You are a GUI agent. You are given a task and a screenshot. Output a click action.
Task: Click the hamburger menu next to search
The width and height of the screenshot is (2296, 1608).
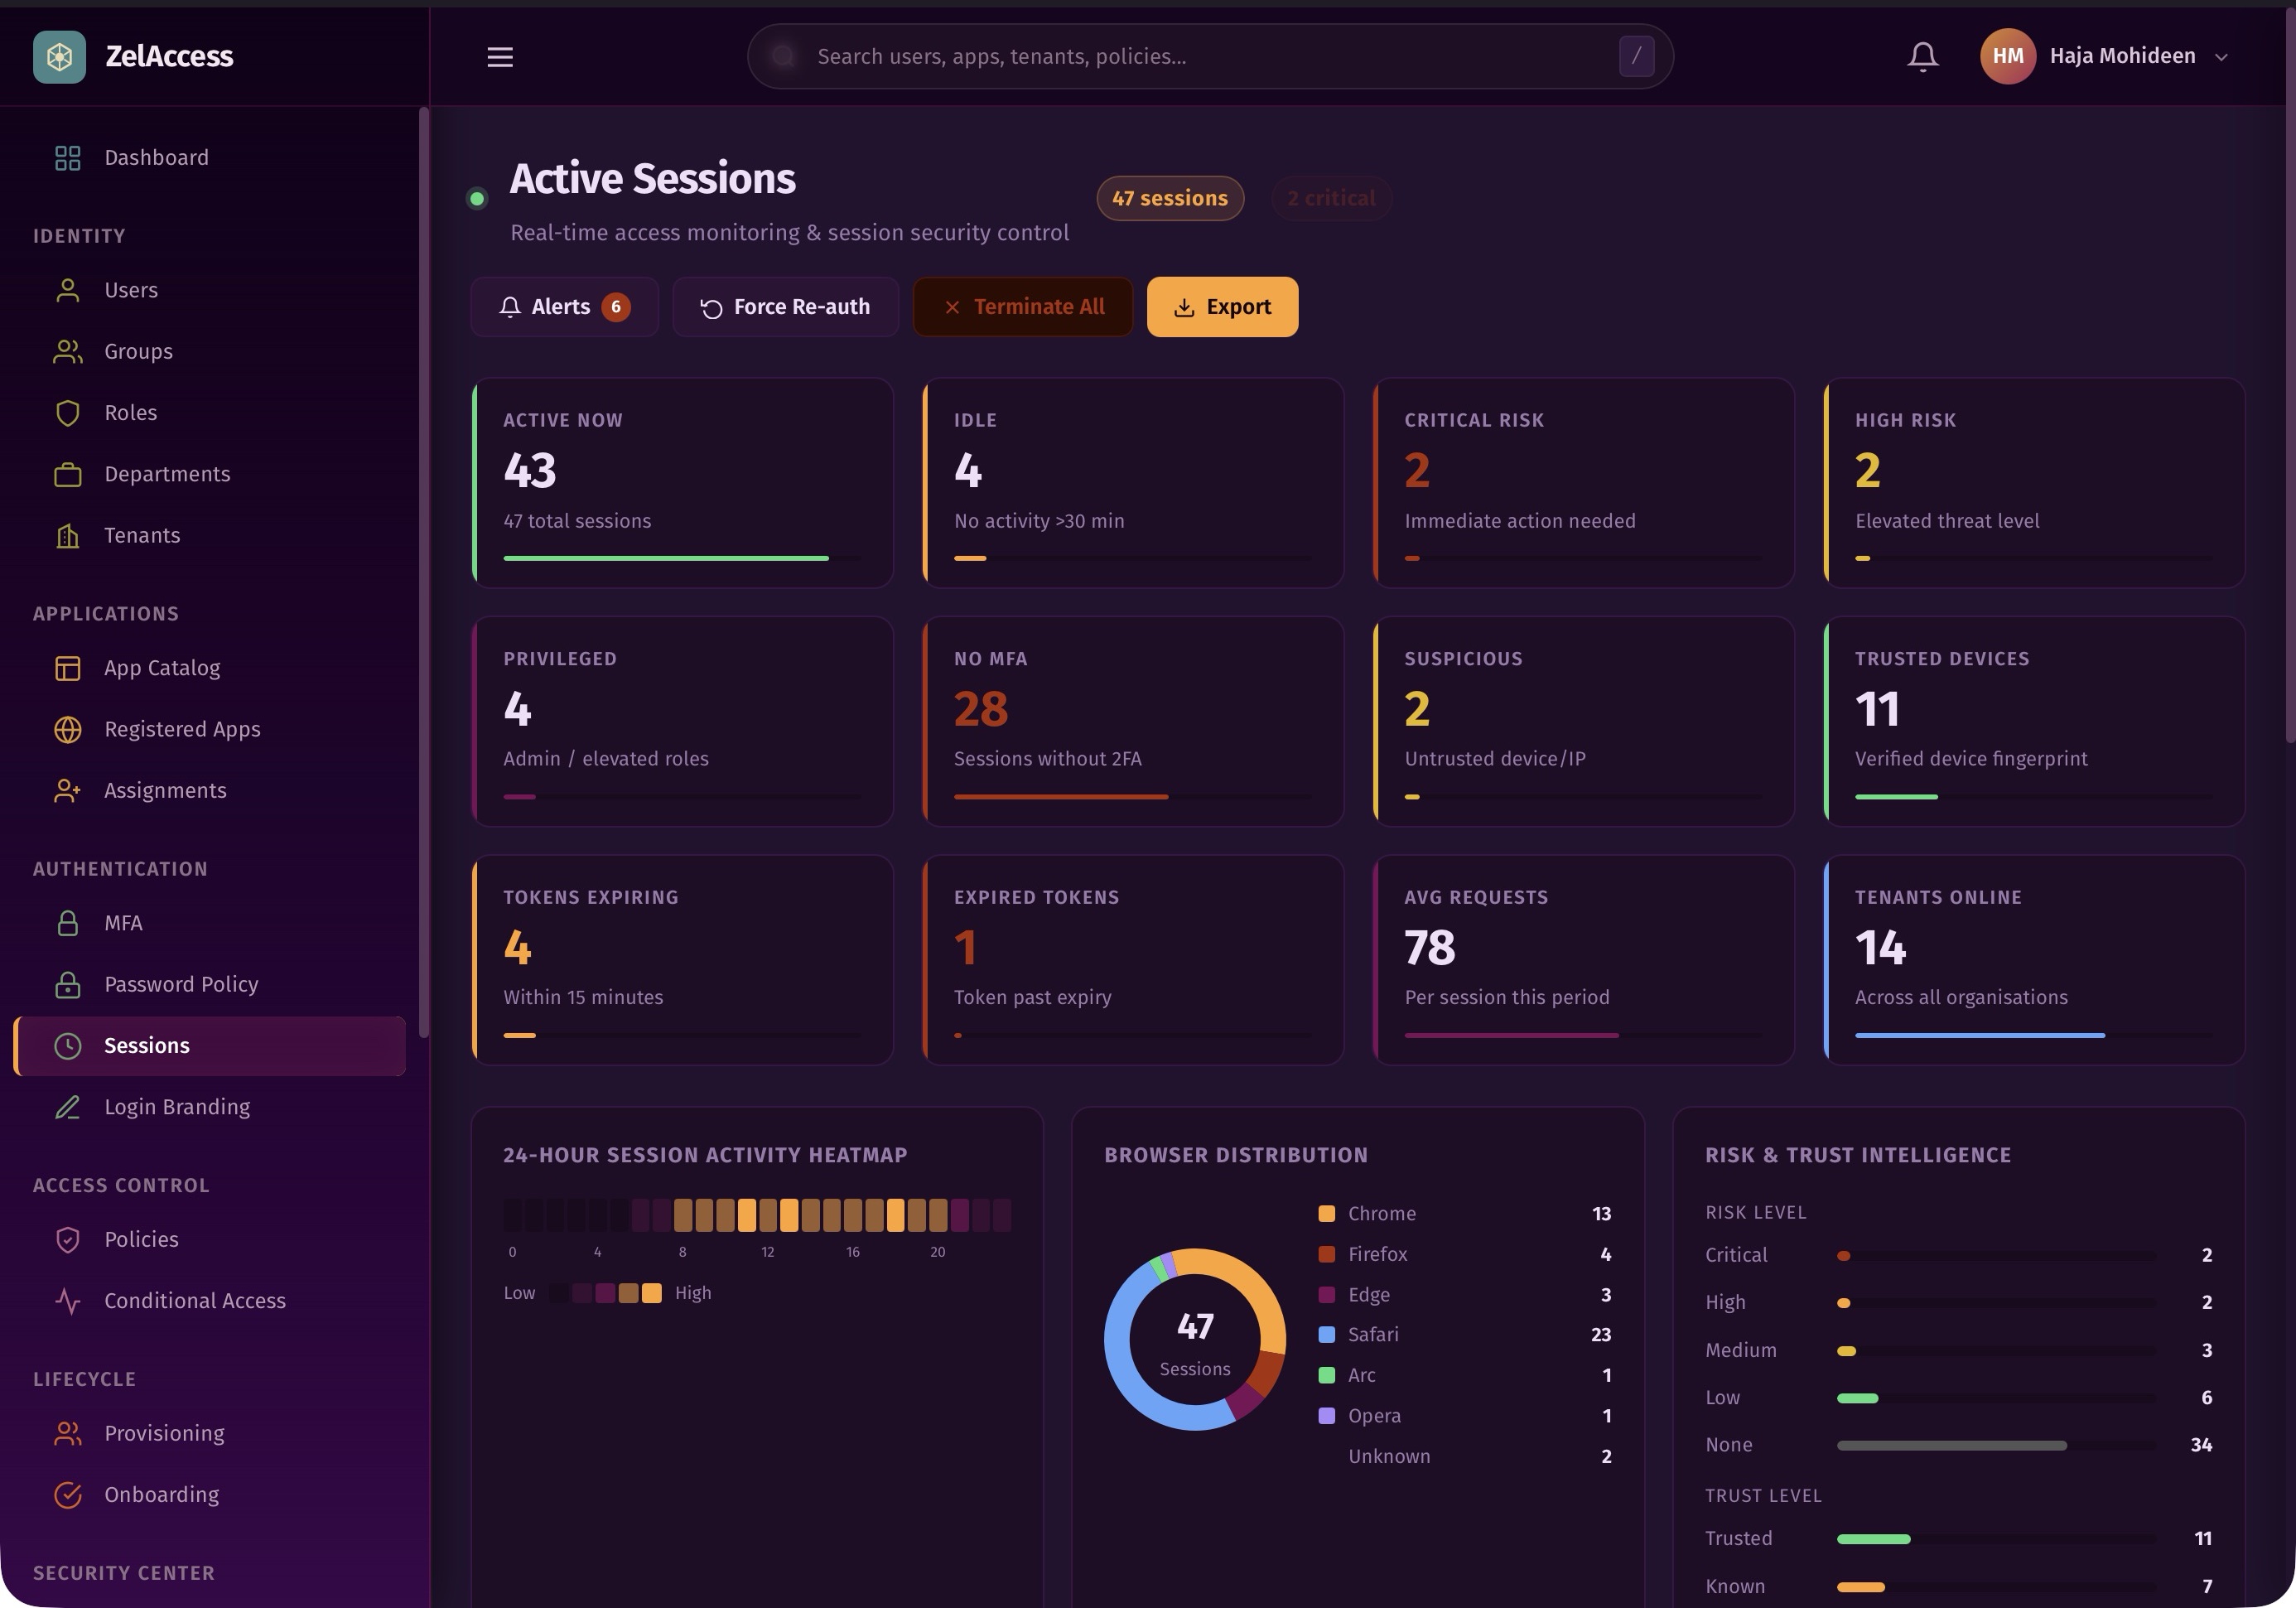[x=499, y=57]
